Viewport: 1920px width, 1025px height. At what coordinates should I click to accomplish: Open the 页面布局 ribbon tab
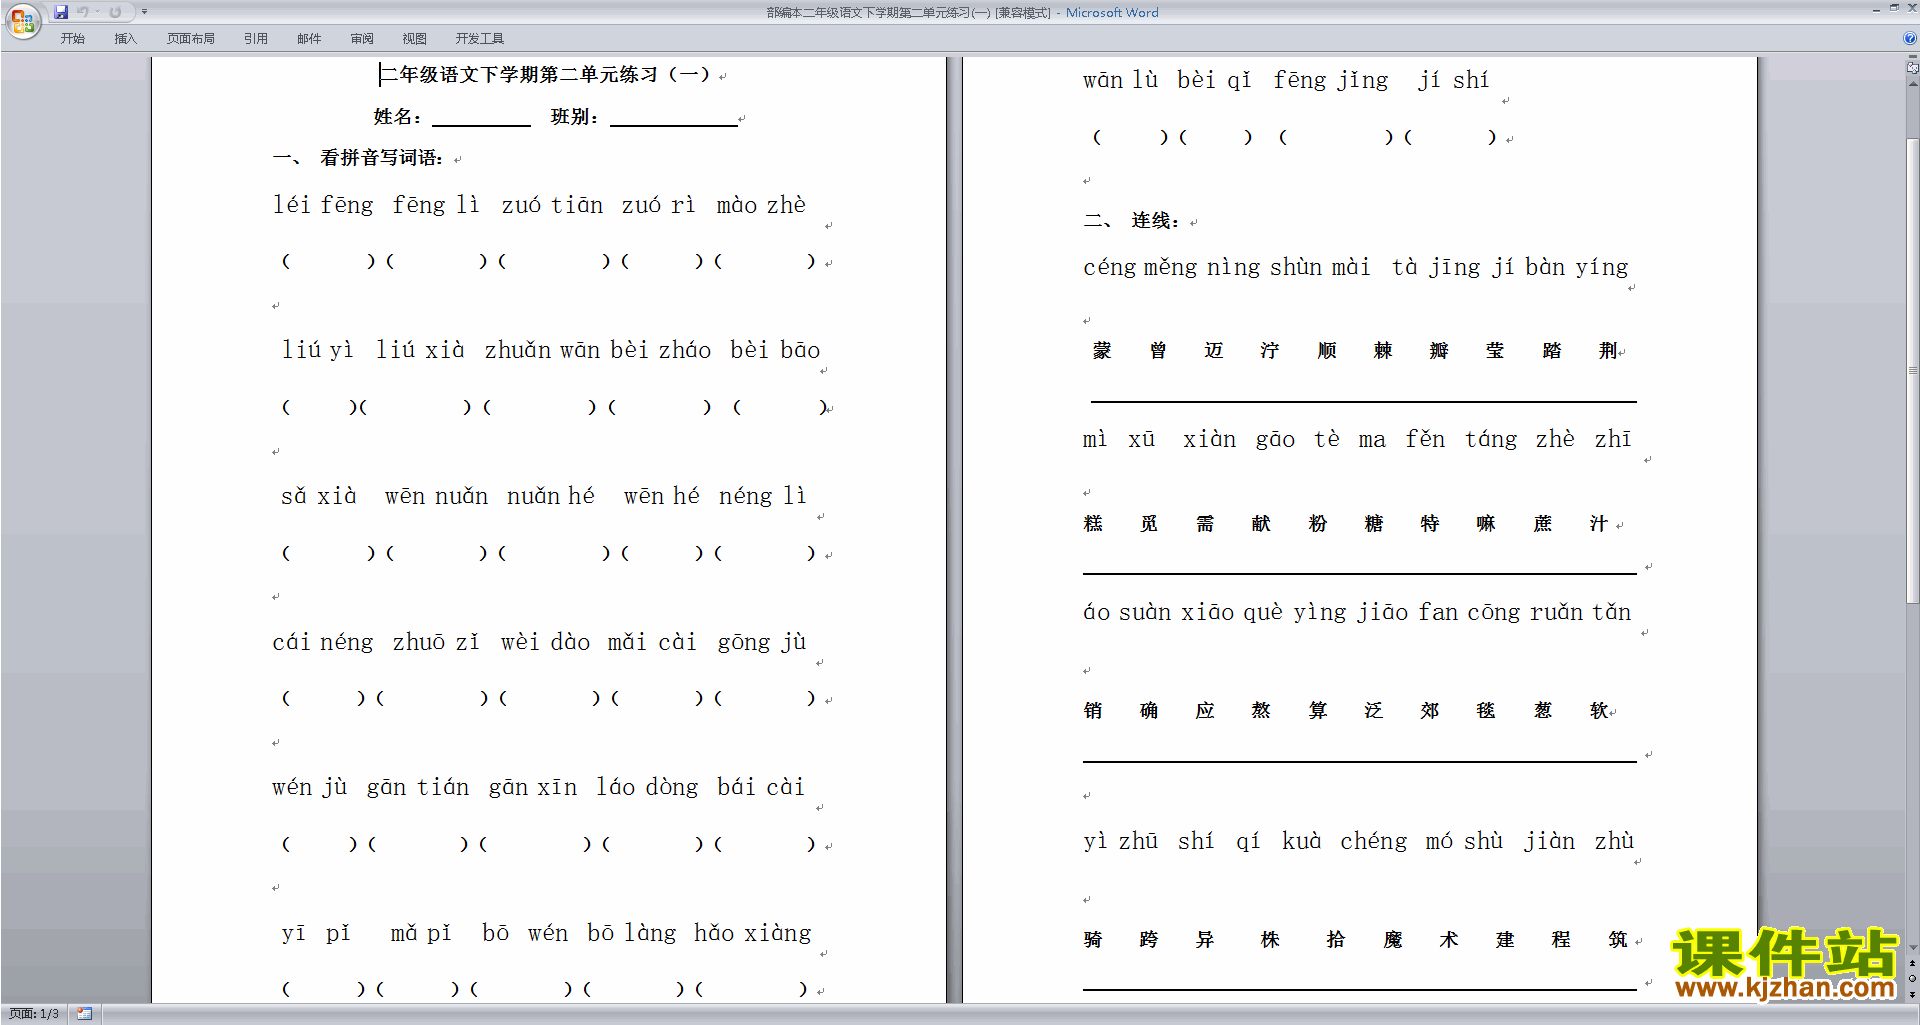pyautogui.click(x=191, y=39)
